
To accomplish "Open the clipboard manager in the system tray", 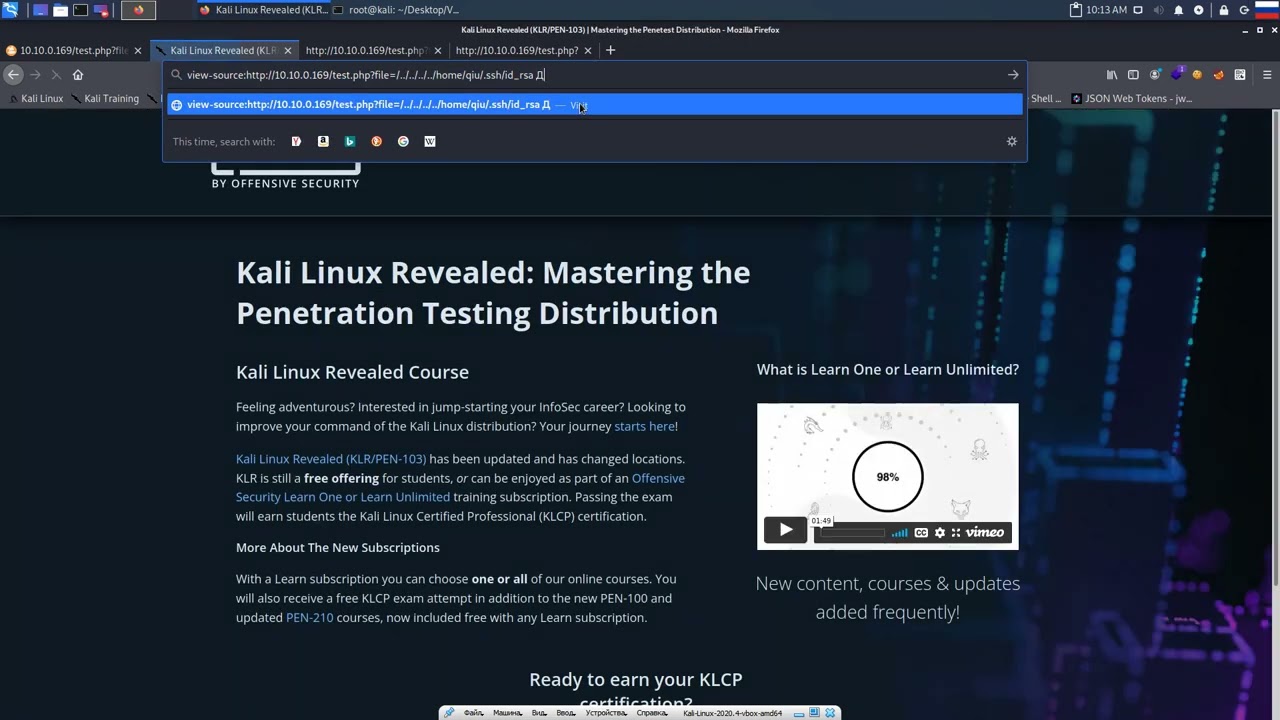I will (1076, 10).
